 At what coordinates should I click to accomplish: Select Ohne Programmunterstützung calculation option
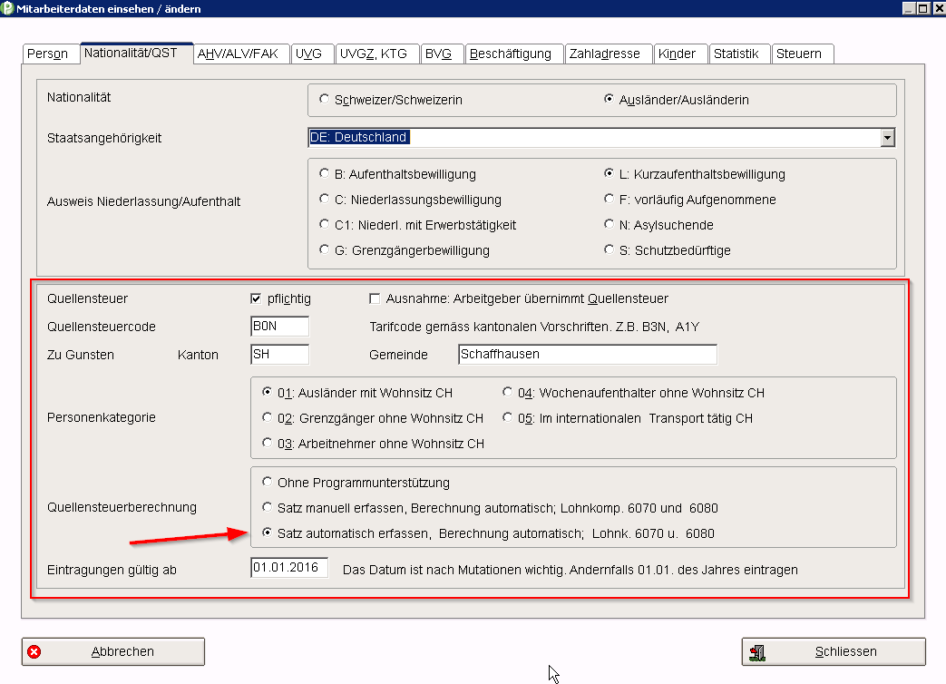click(267, 483)
